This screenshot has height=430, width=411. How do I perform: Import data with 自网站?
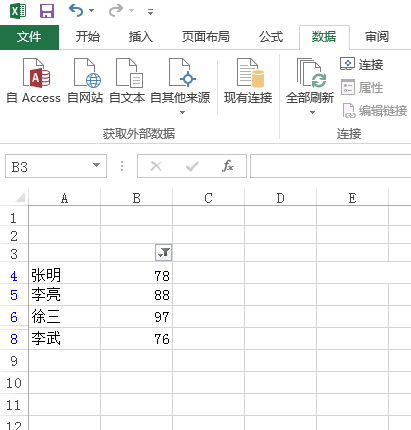click(x=85, y=81)
